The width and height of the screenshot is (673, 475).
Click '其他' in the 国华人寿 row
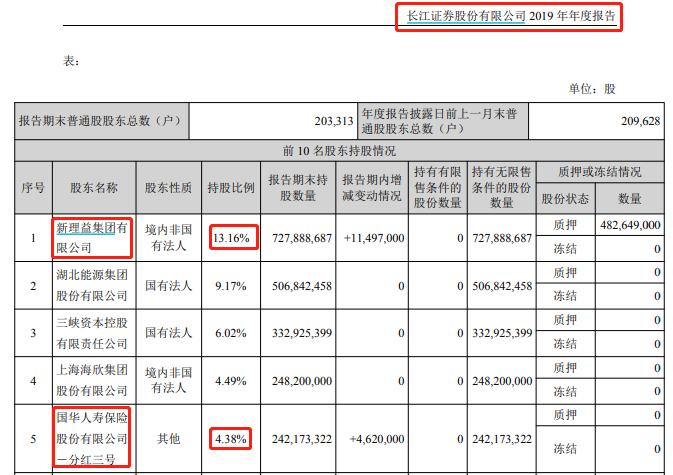coord(168,439)
